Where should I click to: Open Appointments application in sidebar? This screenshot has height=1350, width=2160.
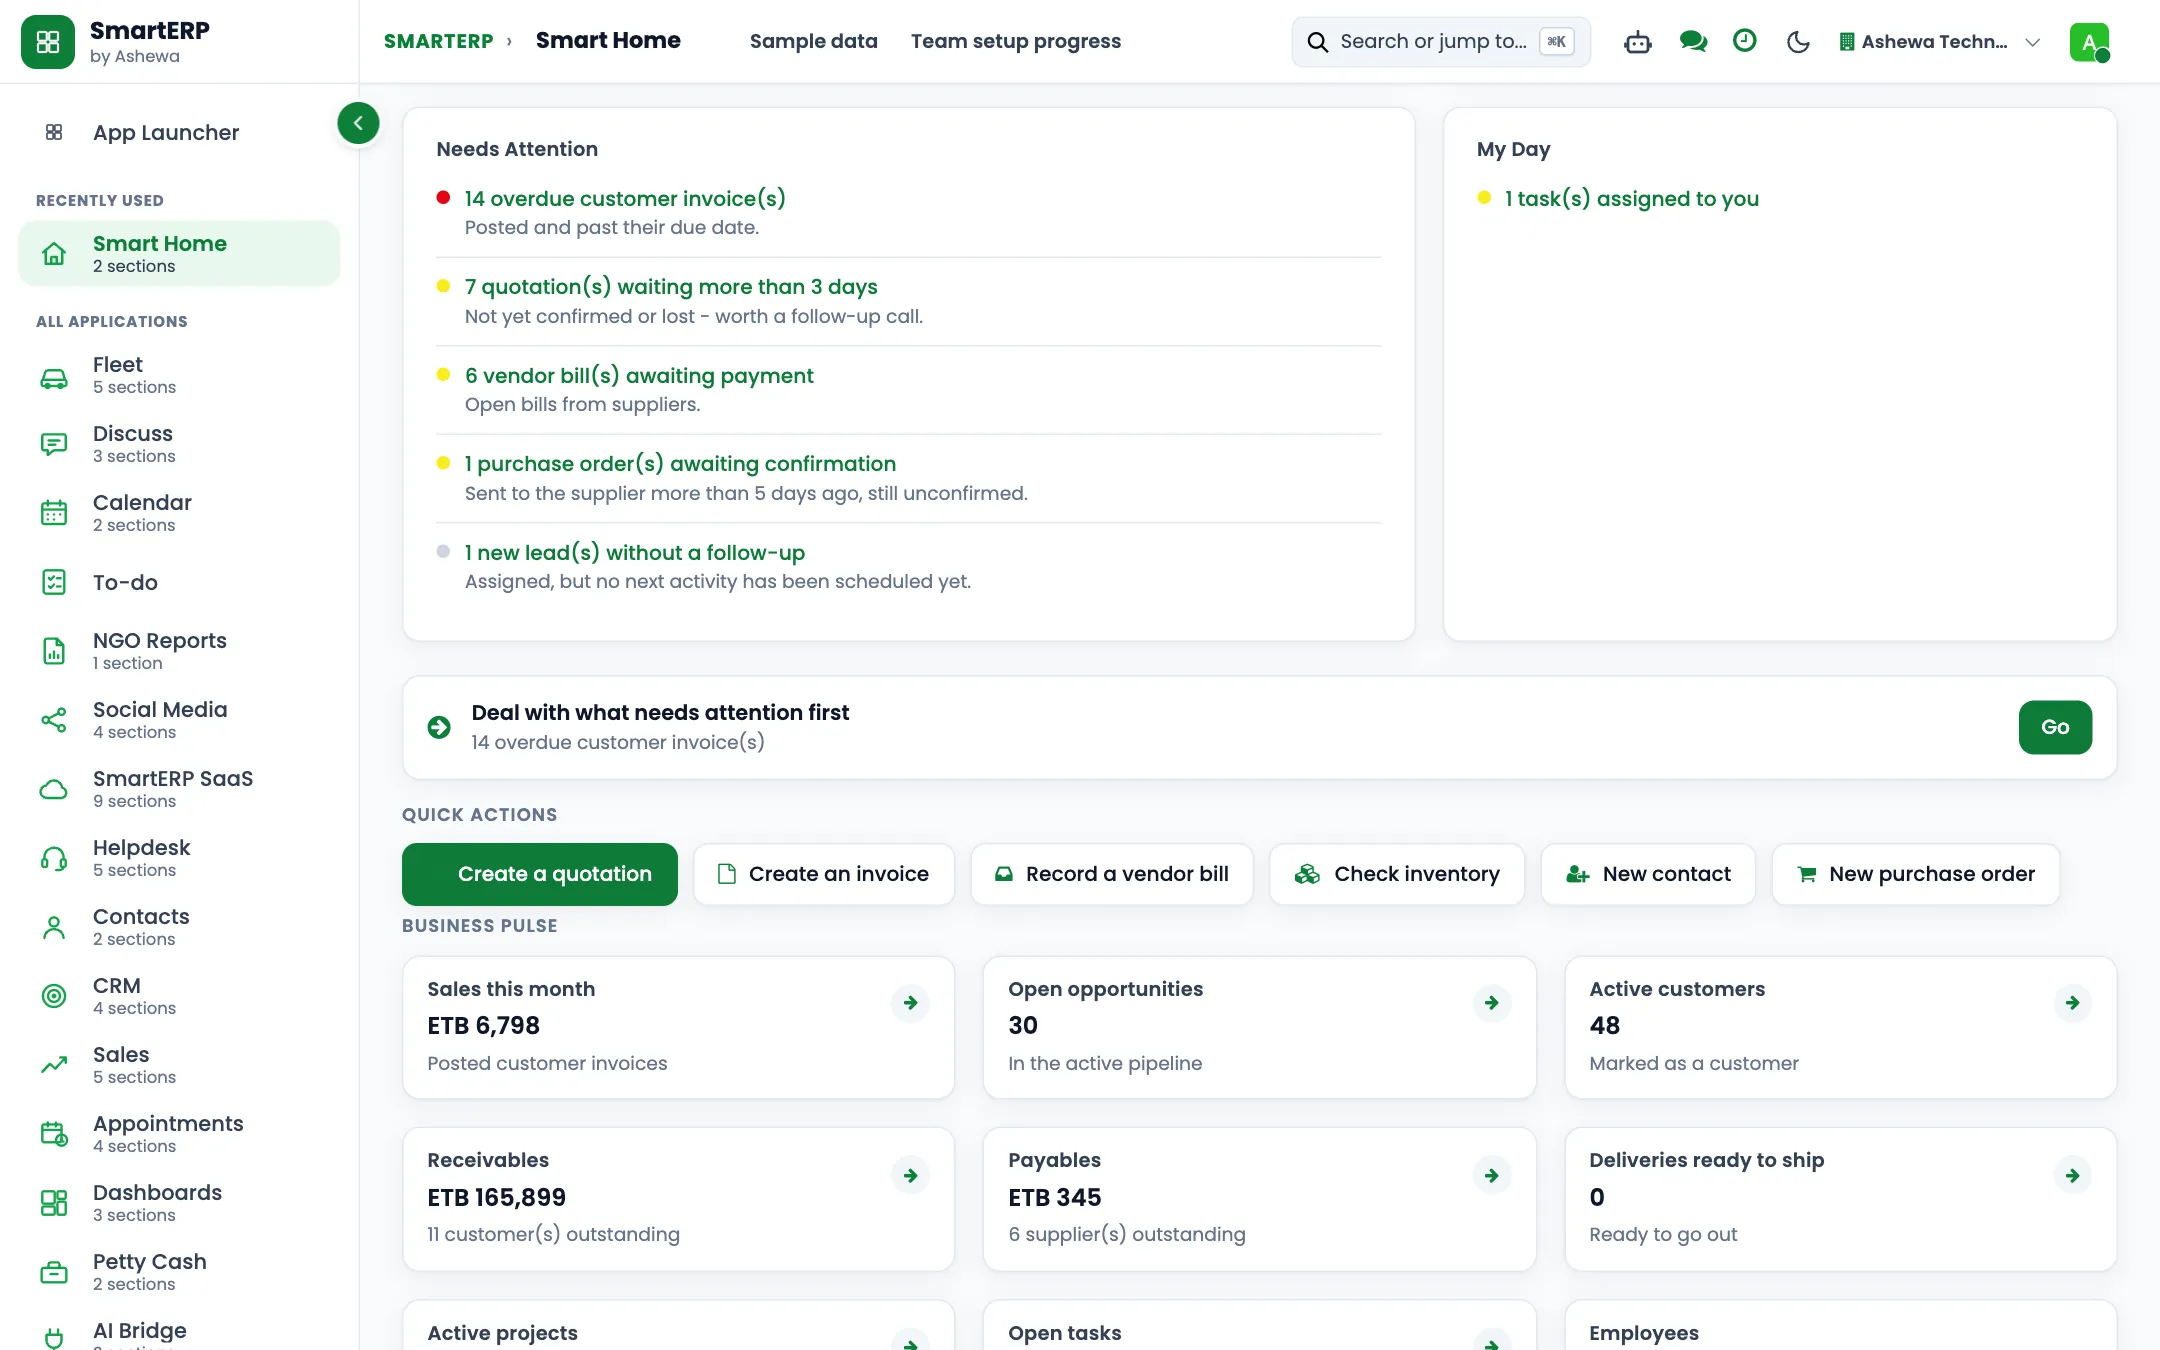pos(178,1134)
